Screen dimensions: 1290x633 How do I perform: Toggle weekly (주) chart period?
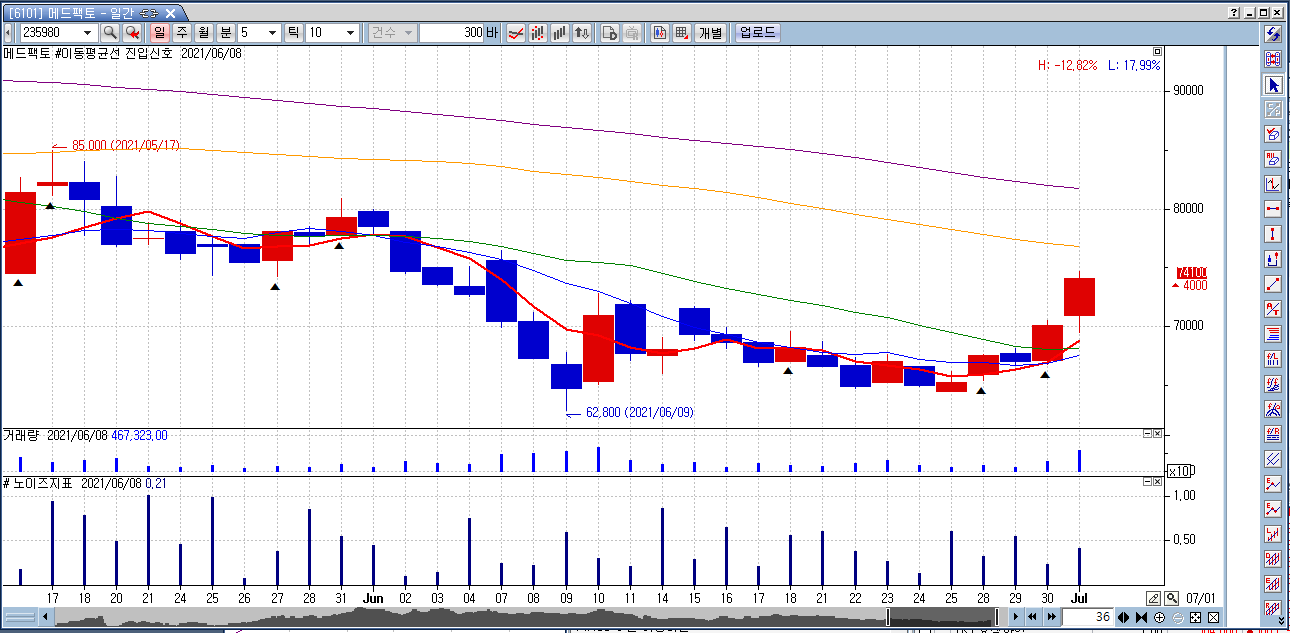click(181, 33)
